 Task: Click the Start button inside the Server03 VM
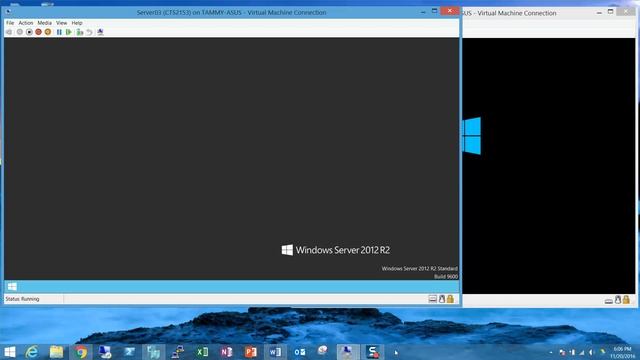point(12,287)
